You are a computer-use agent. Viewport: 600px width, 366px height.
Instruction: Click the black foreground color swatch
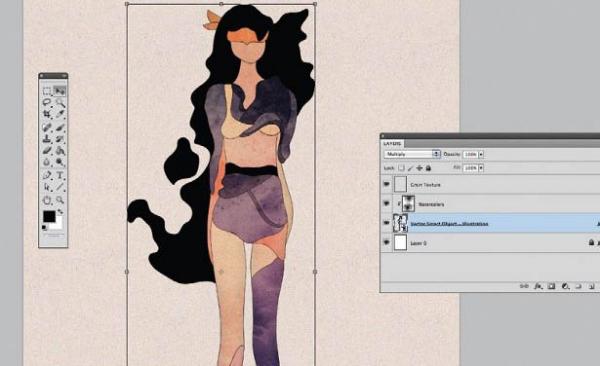pos(49,216)
